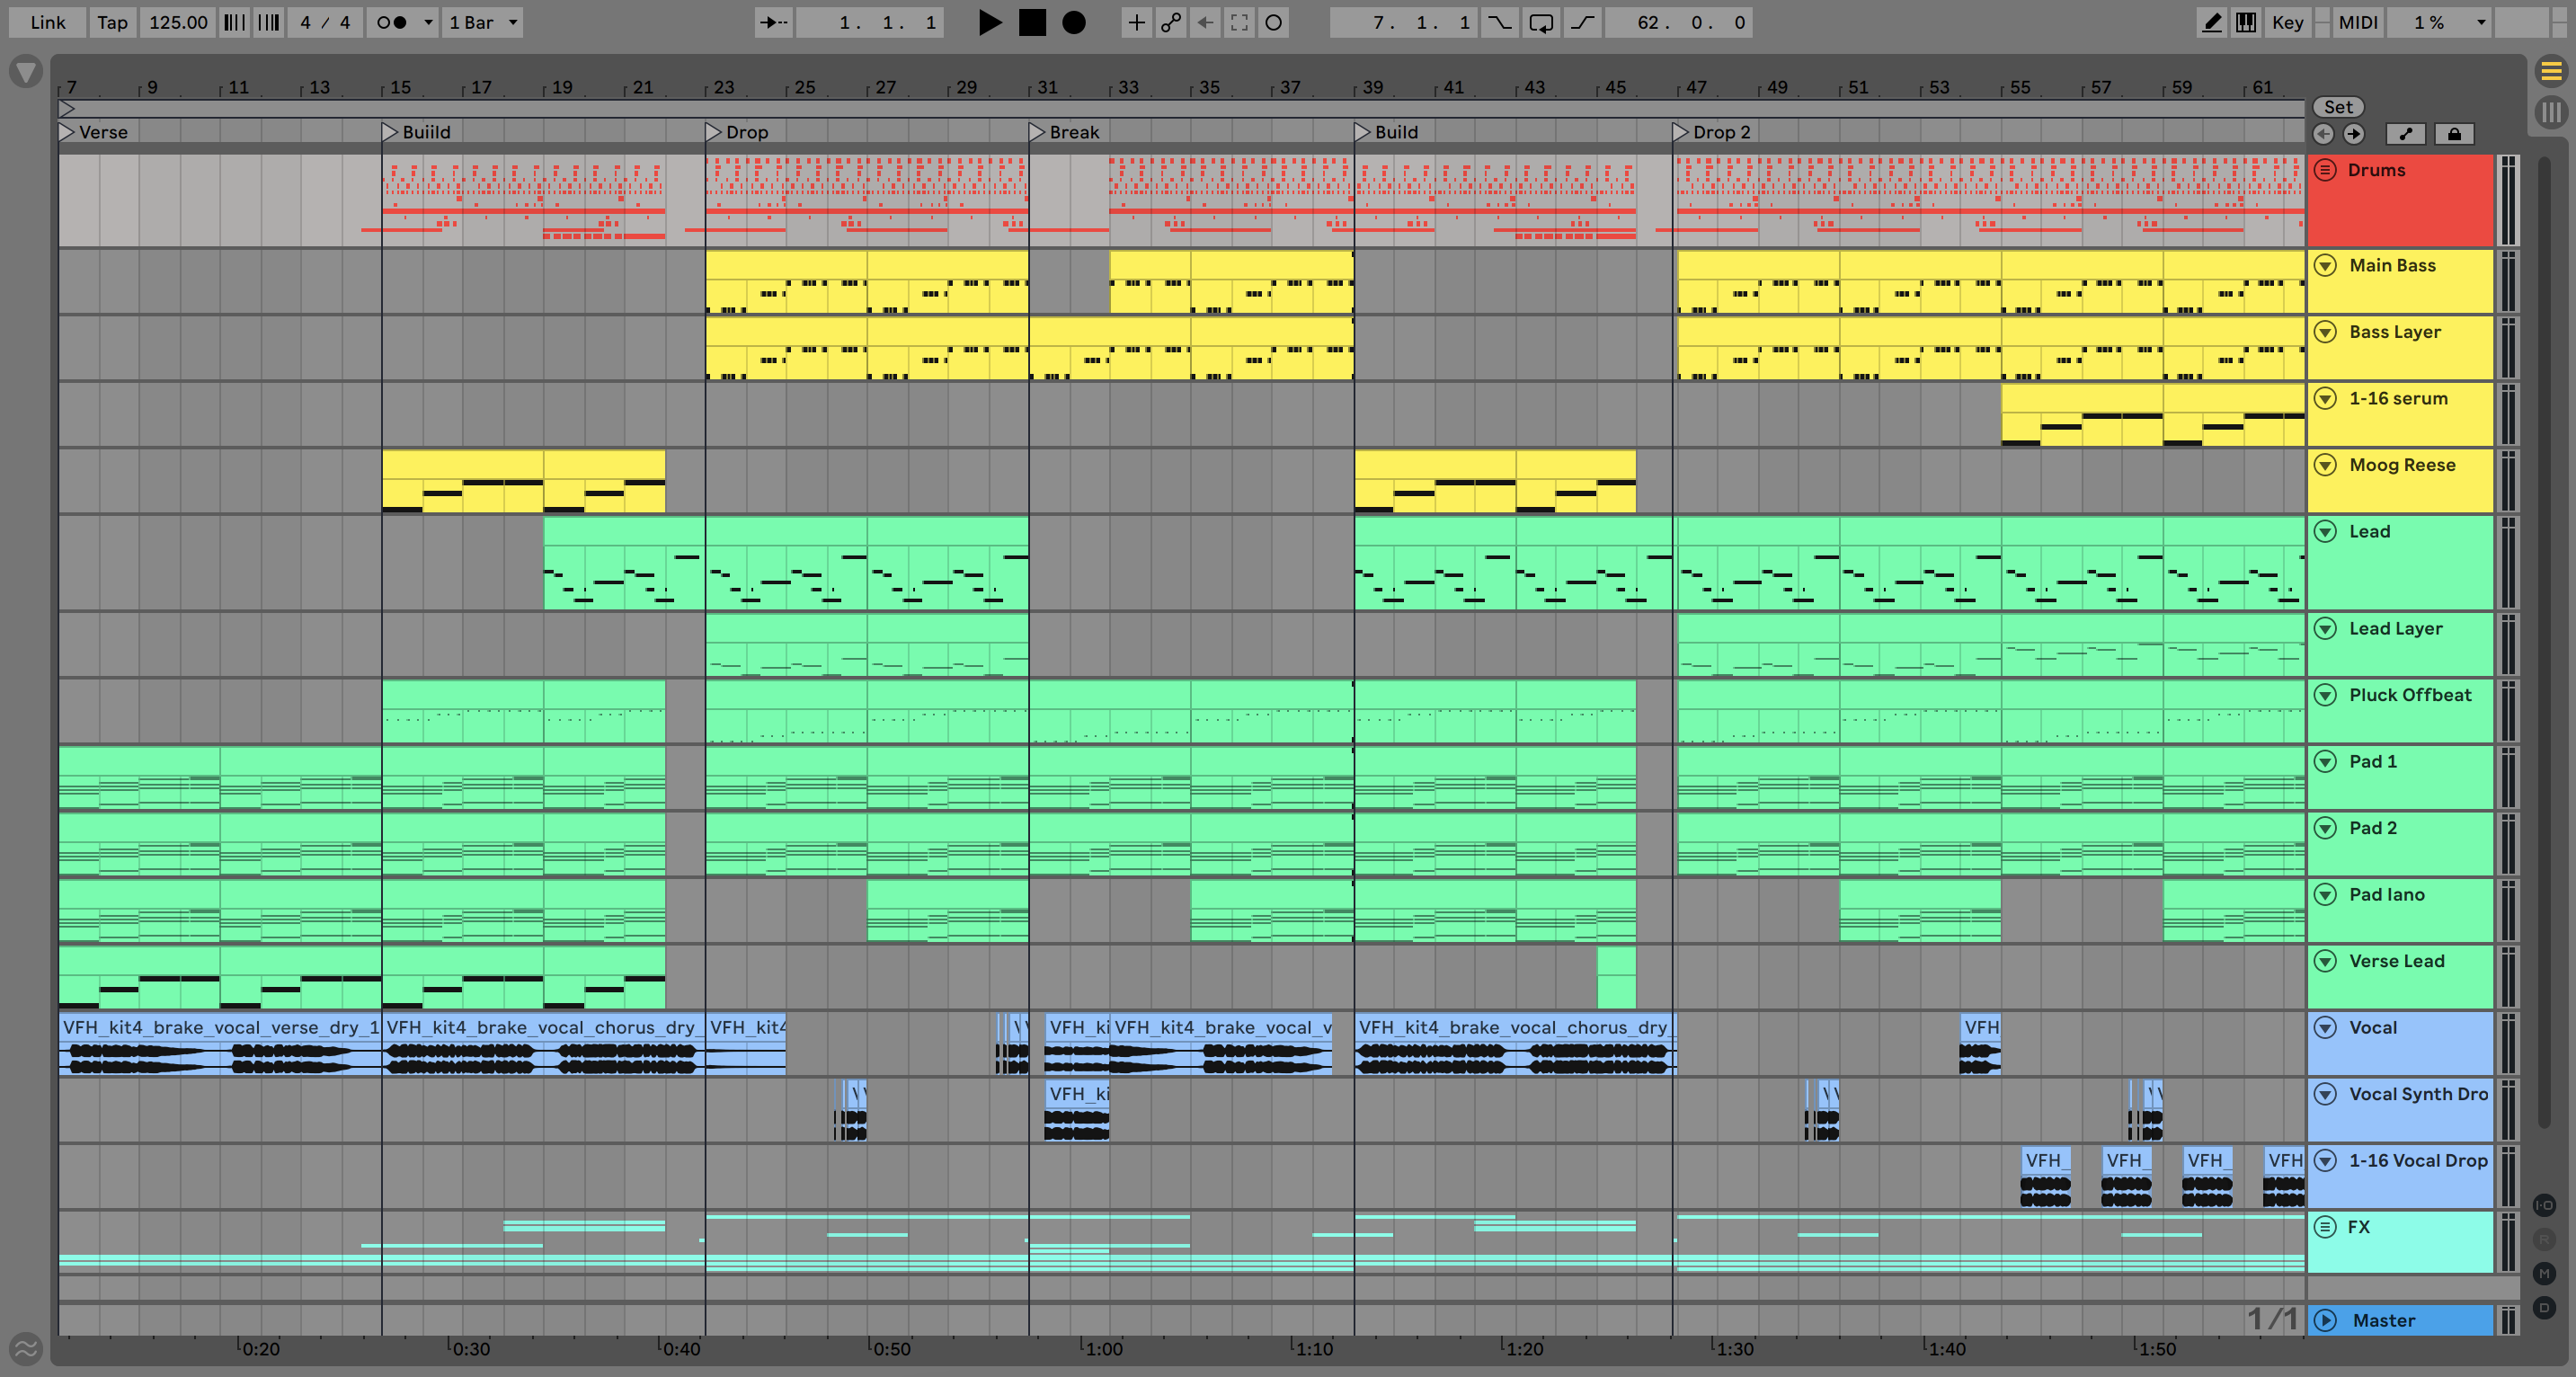Enable Follow playback arrow button
This screenshot has height=1377, width=2576.
coord(773,22)
